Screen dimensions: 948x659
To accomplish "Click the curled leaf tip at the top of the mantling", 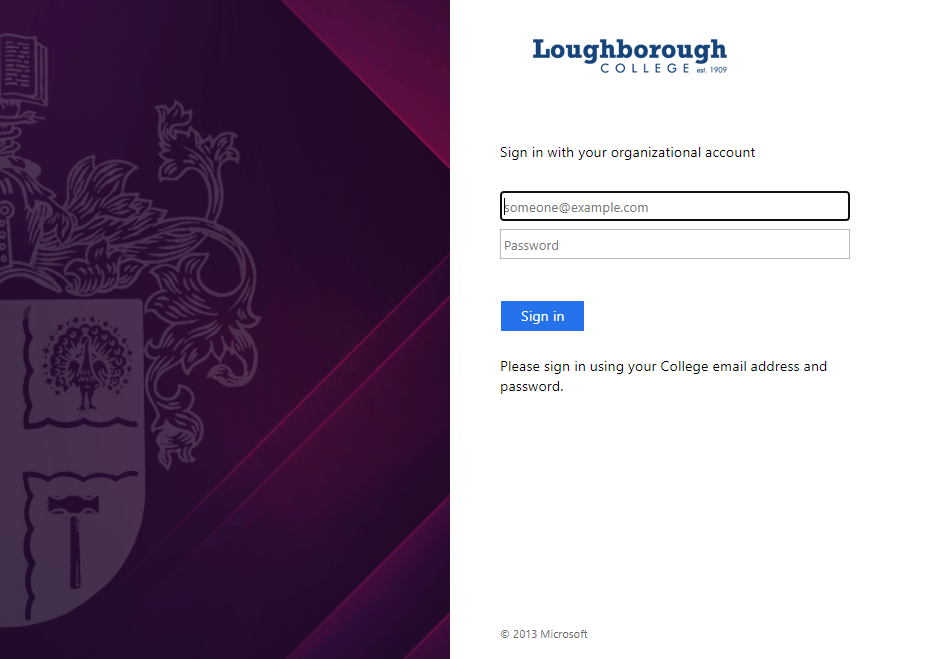I will click(x=172, y=116).
